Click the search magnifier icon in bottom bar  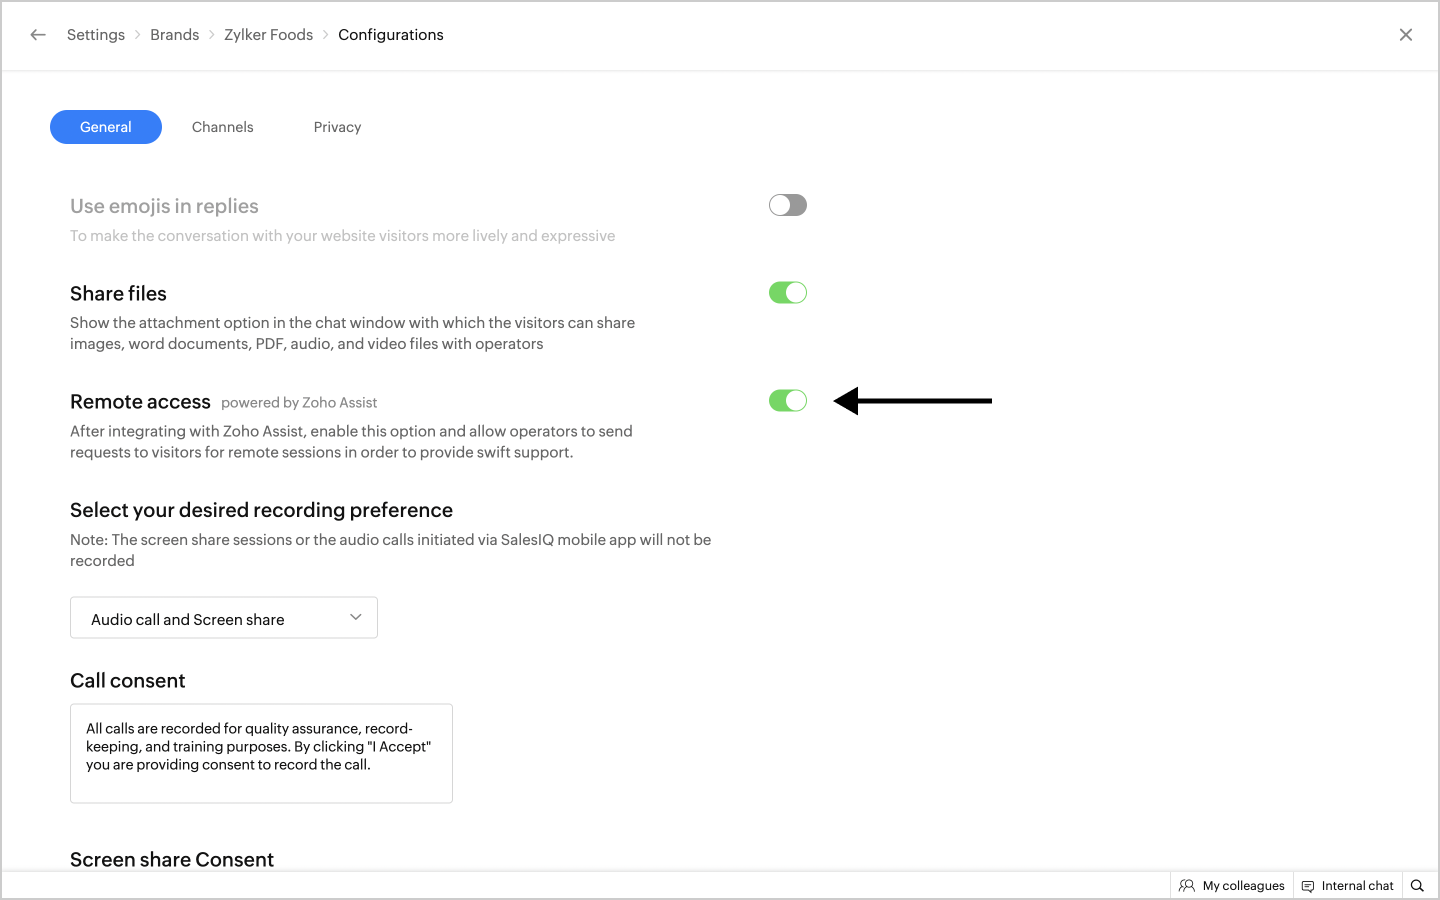pos(1417,886)
